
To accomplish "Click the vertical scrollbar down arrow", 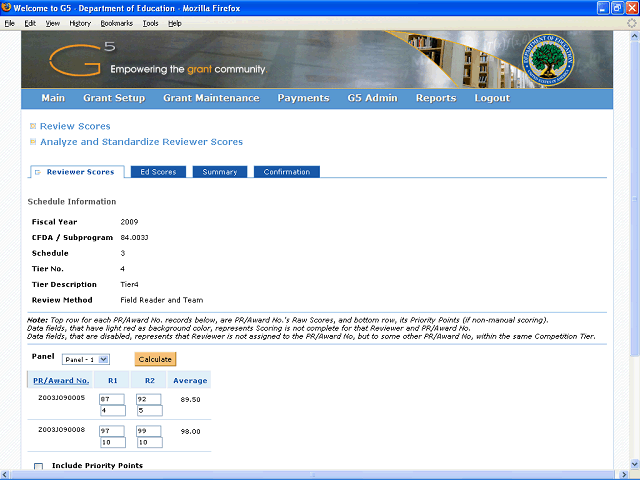I will [635, 464].
